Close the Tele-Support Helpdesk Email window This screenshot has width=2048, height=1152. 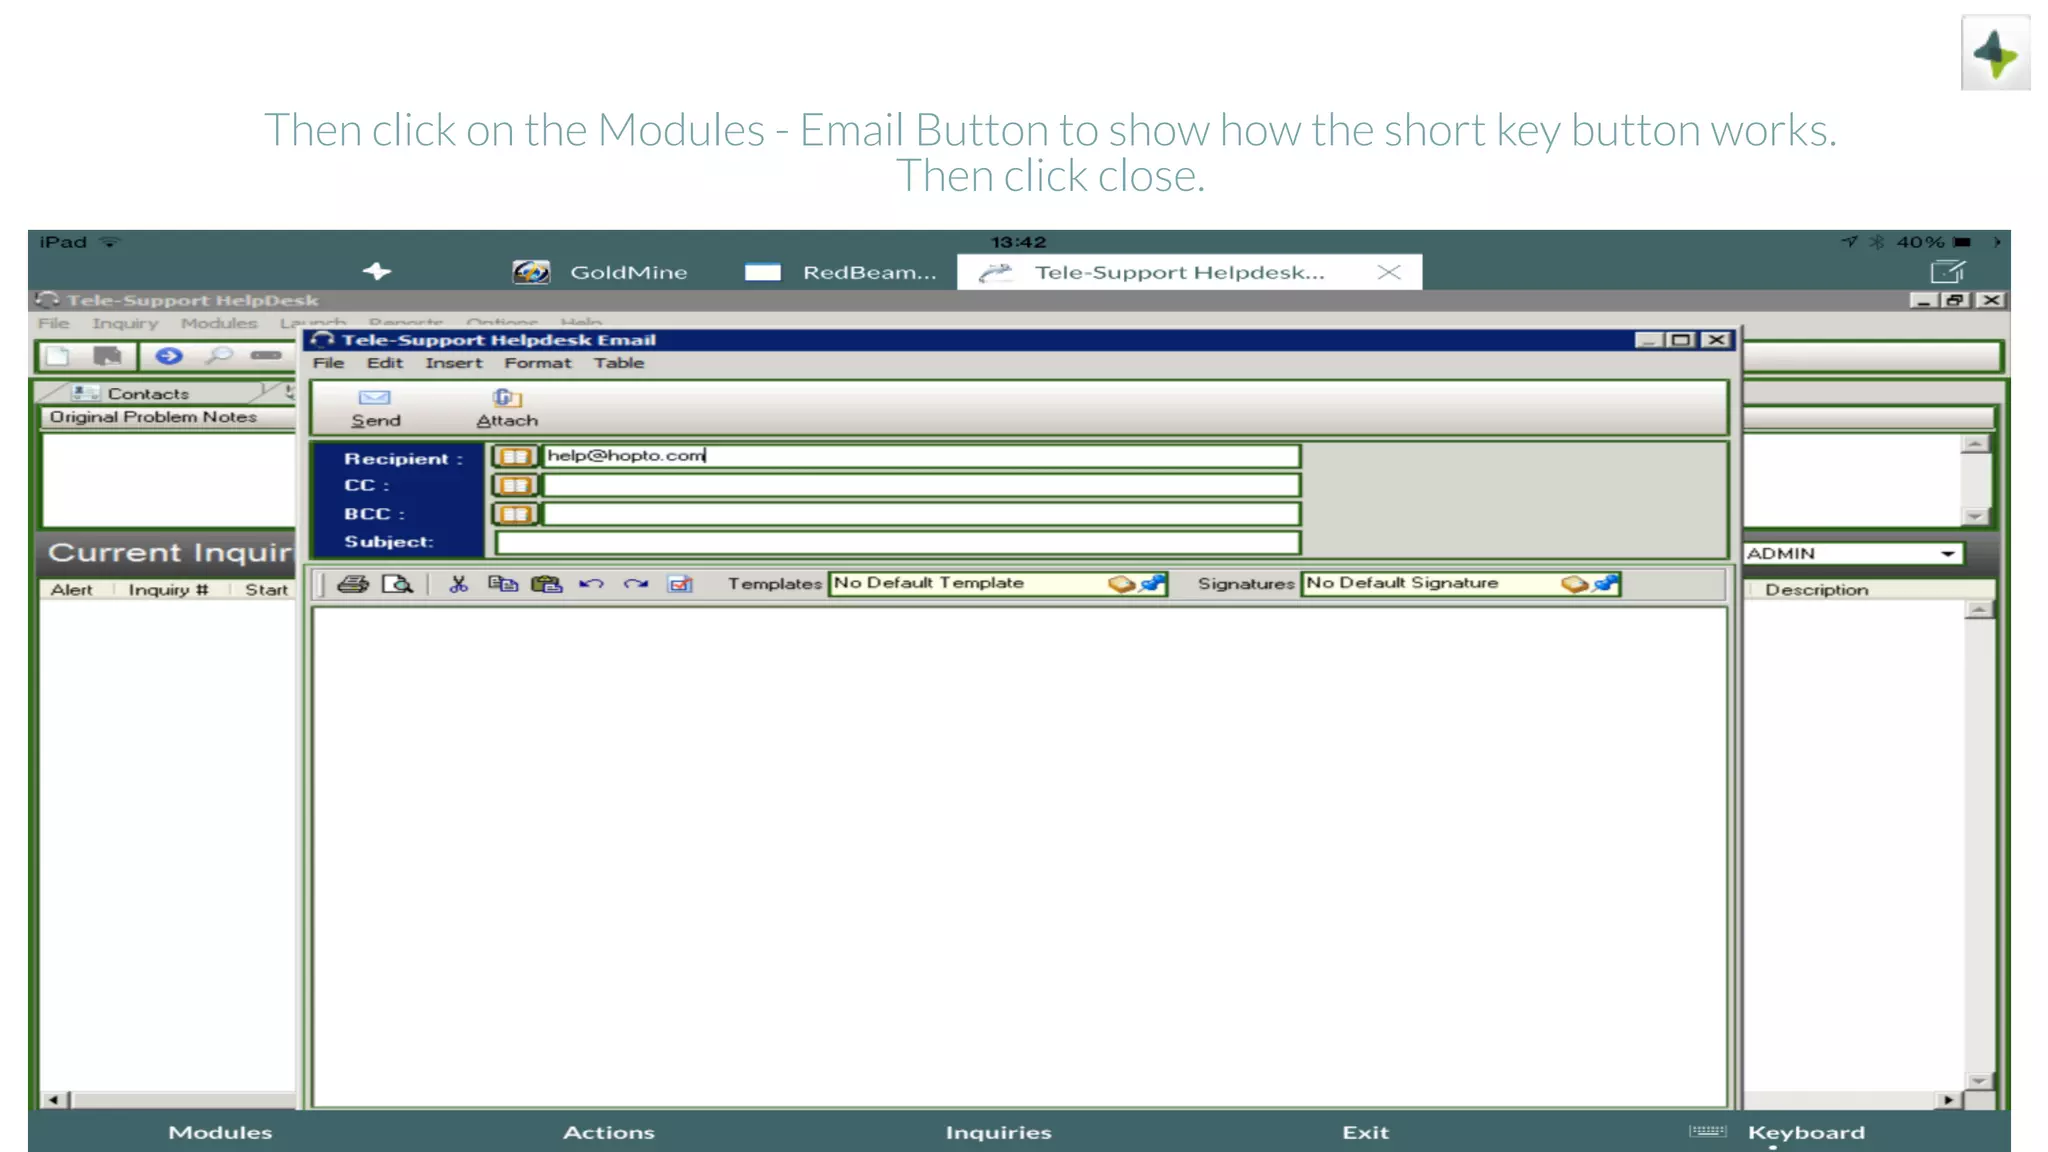click(1717, 340)
